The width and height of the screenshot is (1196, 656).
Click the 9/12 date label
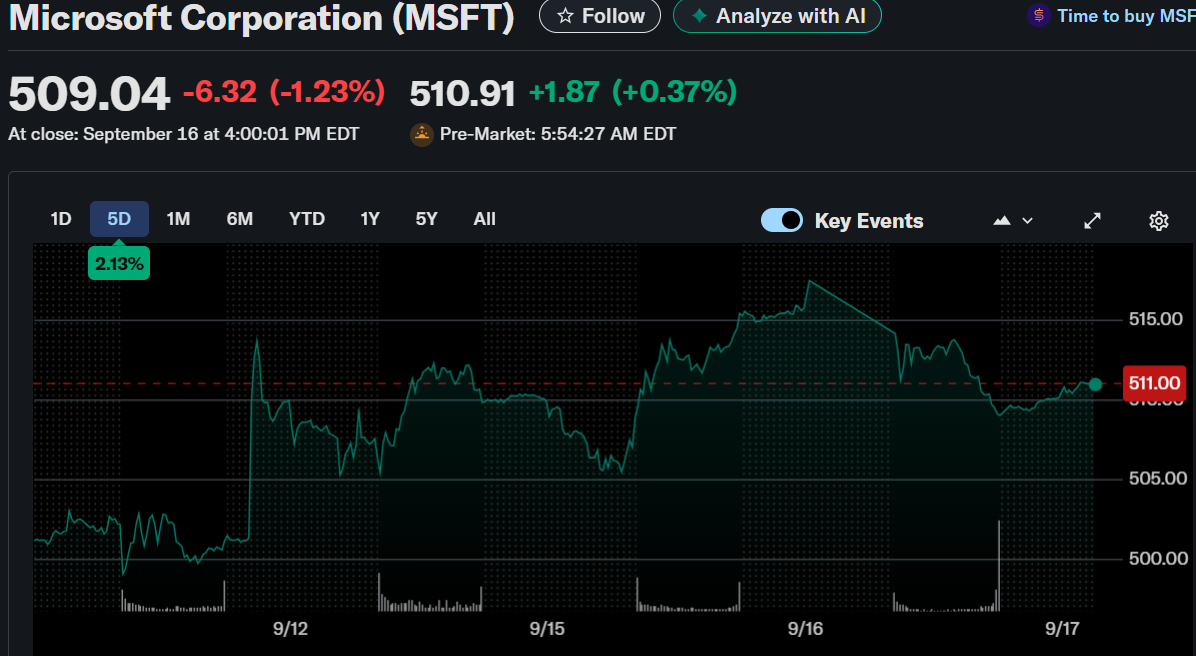[291, 629]
